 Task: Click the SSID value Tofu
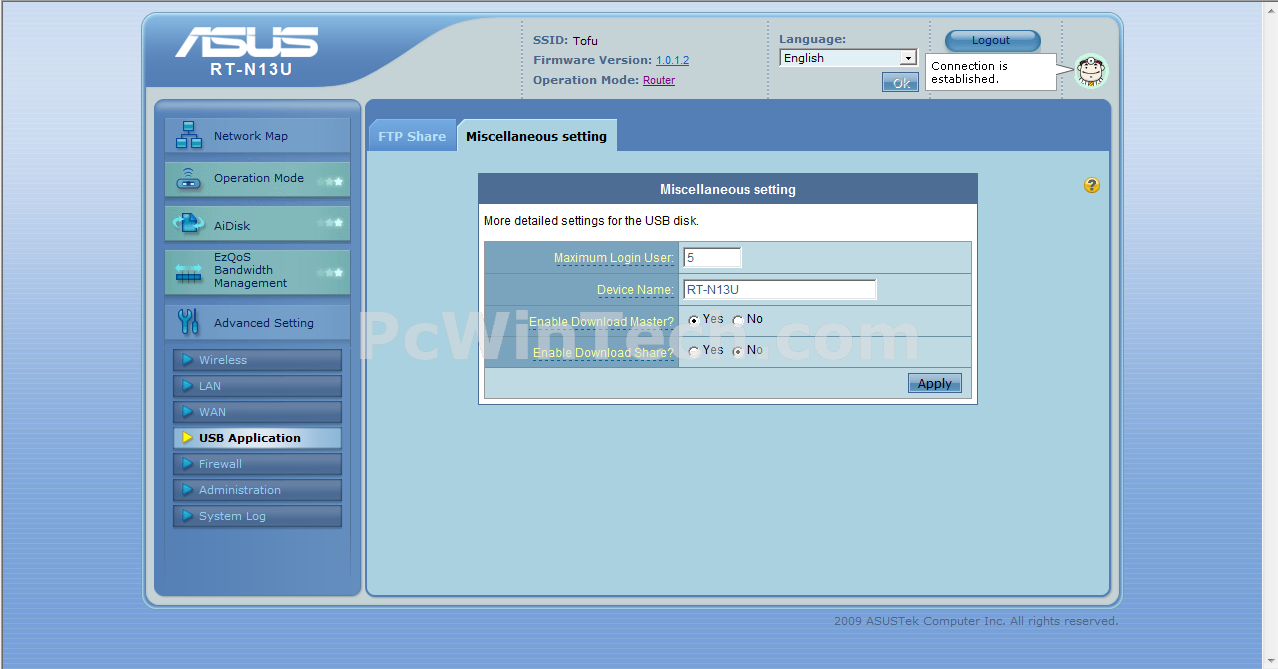[585, 41]
